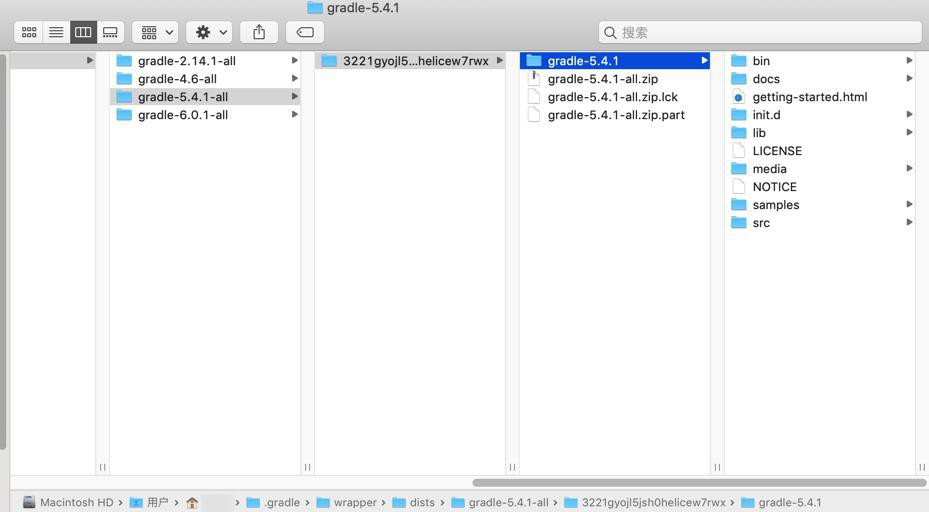The image size is (929, 512).
Task: Click the zip archive file icon
Action: pyautogui.click(x=534, y=78)
